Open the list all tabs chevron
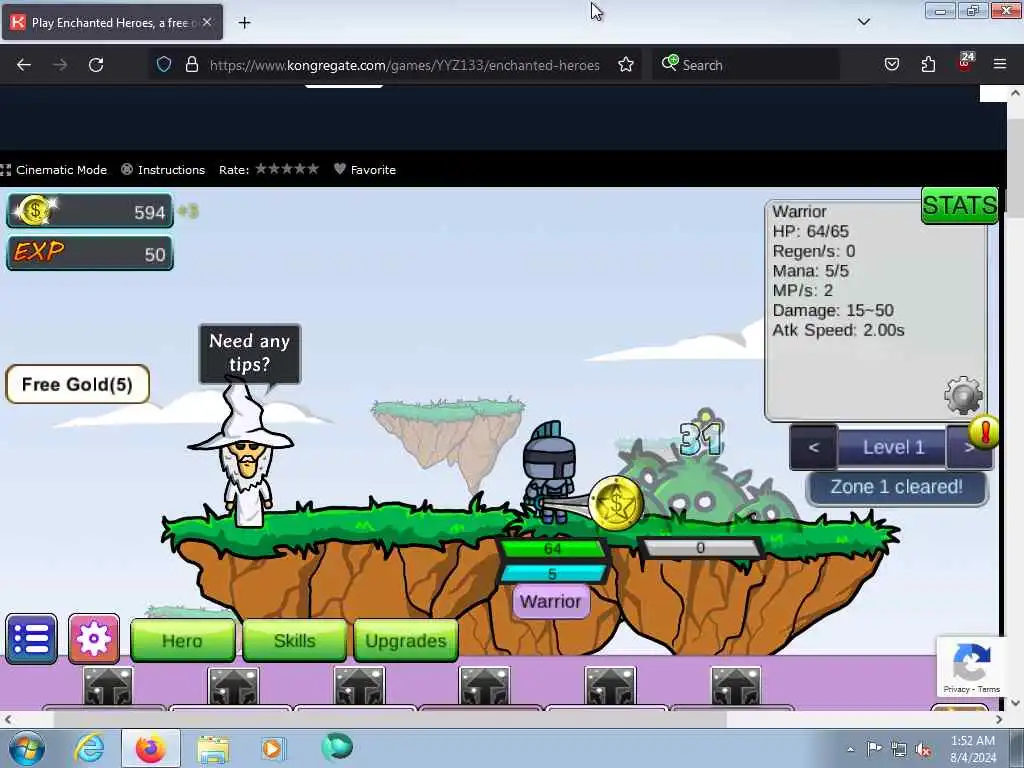This screenshot has width=1024, height=768. [x=863, y=22]
